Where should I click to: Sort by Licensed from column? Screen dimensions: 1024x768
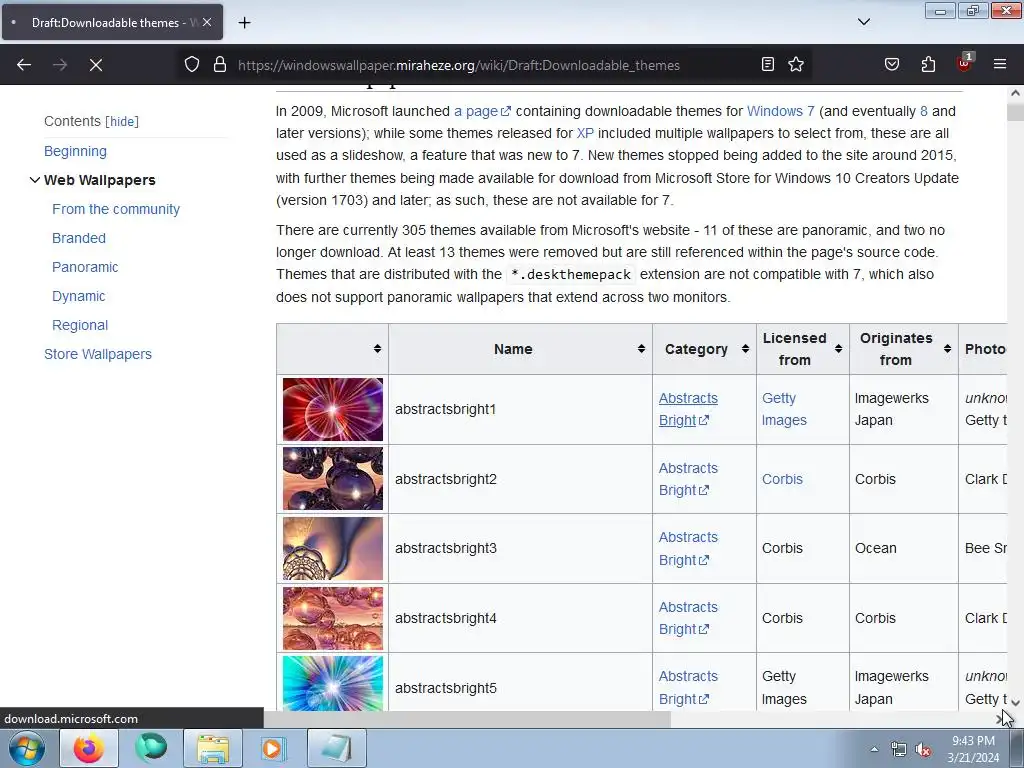tap(839, 349)
